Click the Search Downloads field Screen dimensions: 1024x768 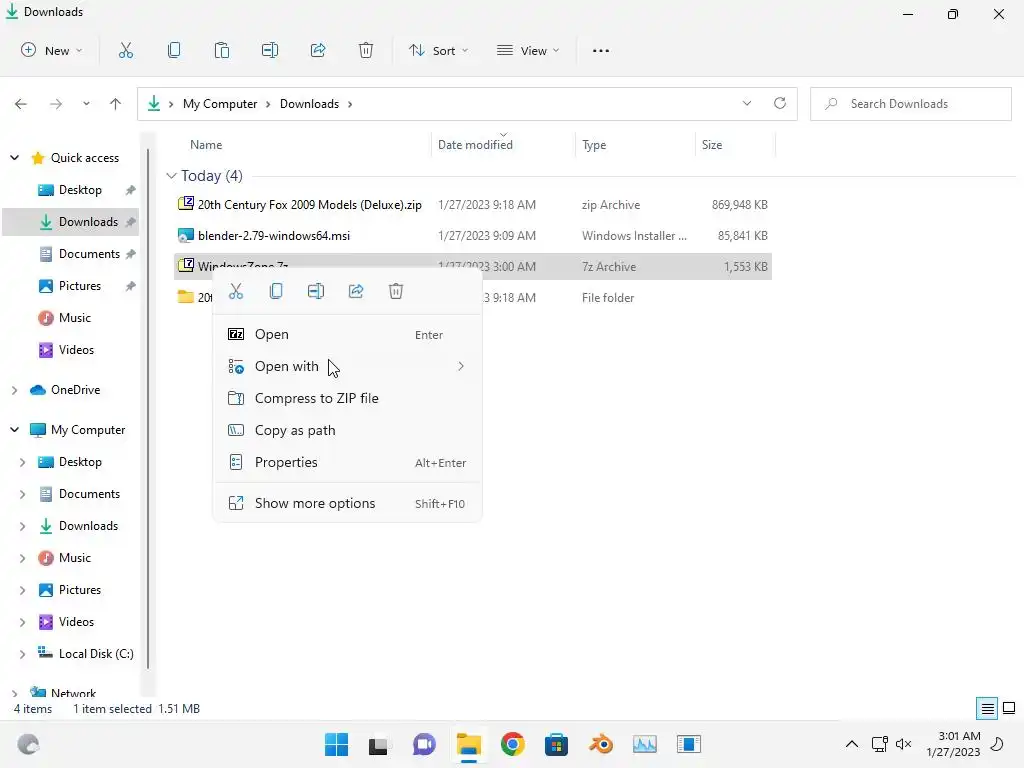point(911,104)
